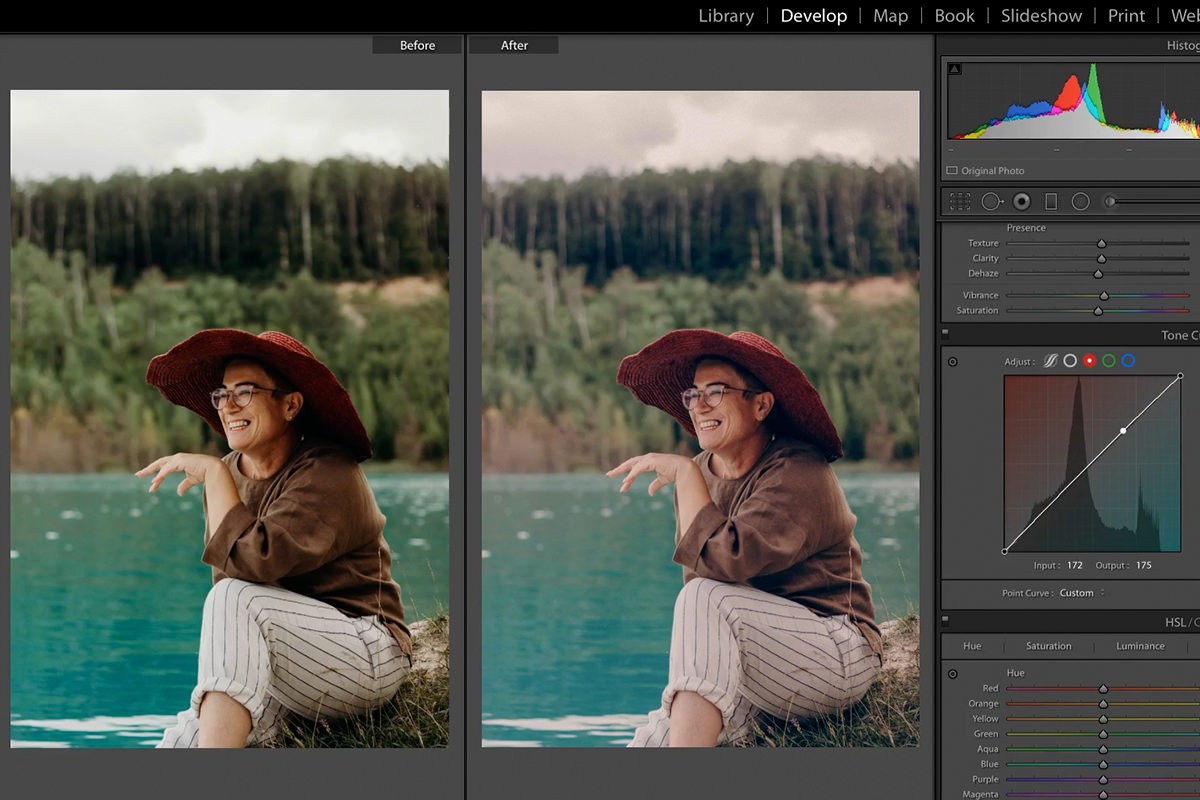Click the Purple hue slider handle
The height and width of the screenshot is (800, 1200).
1103,779
